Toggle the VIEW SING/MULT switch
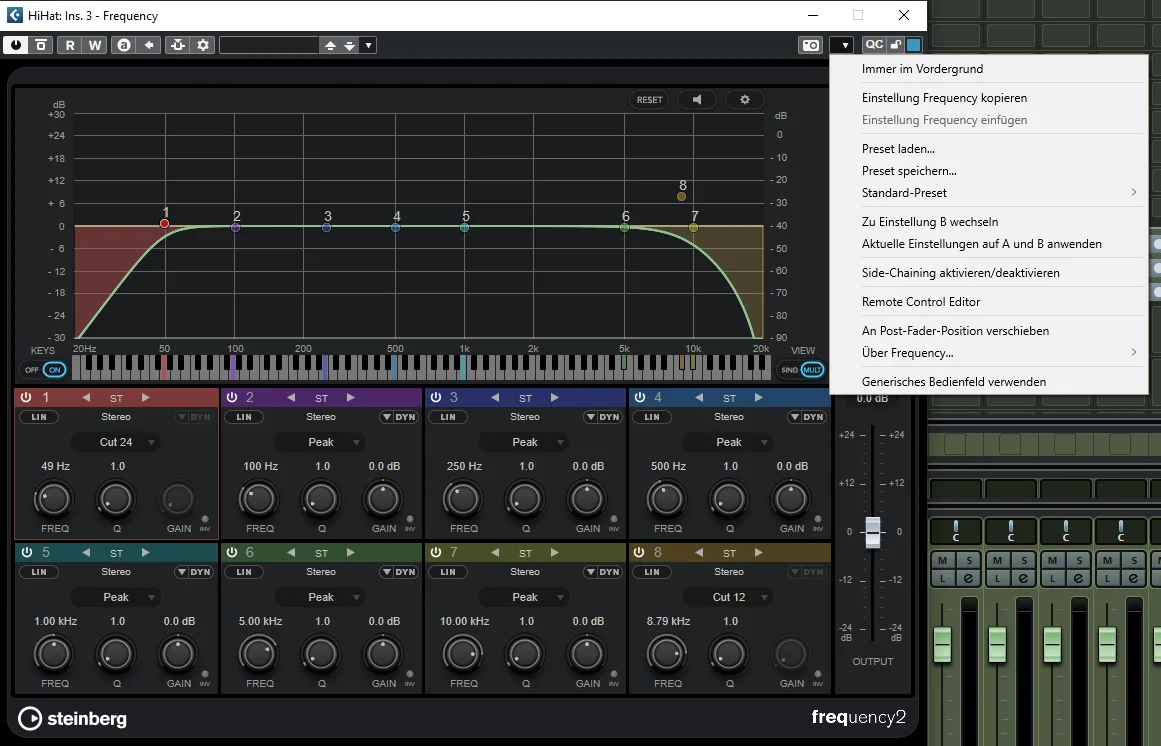 [x=802, y=369]
